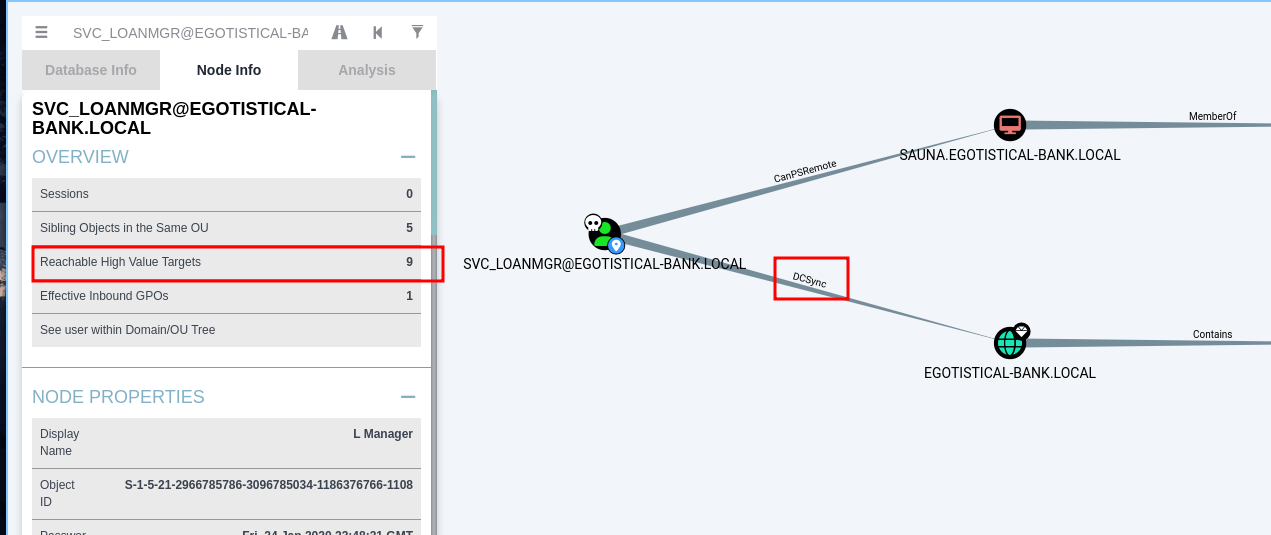
Task: Click the search field with SVC_LOANMGR text
Action: 190,33
